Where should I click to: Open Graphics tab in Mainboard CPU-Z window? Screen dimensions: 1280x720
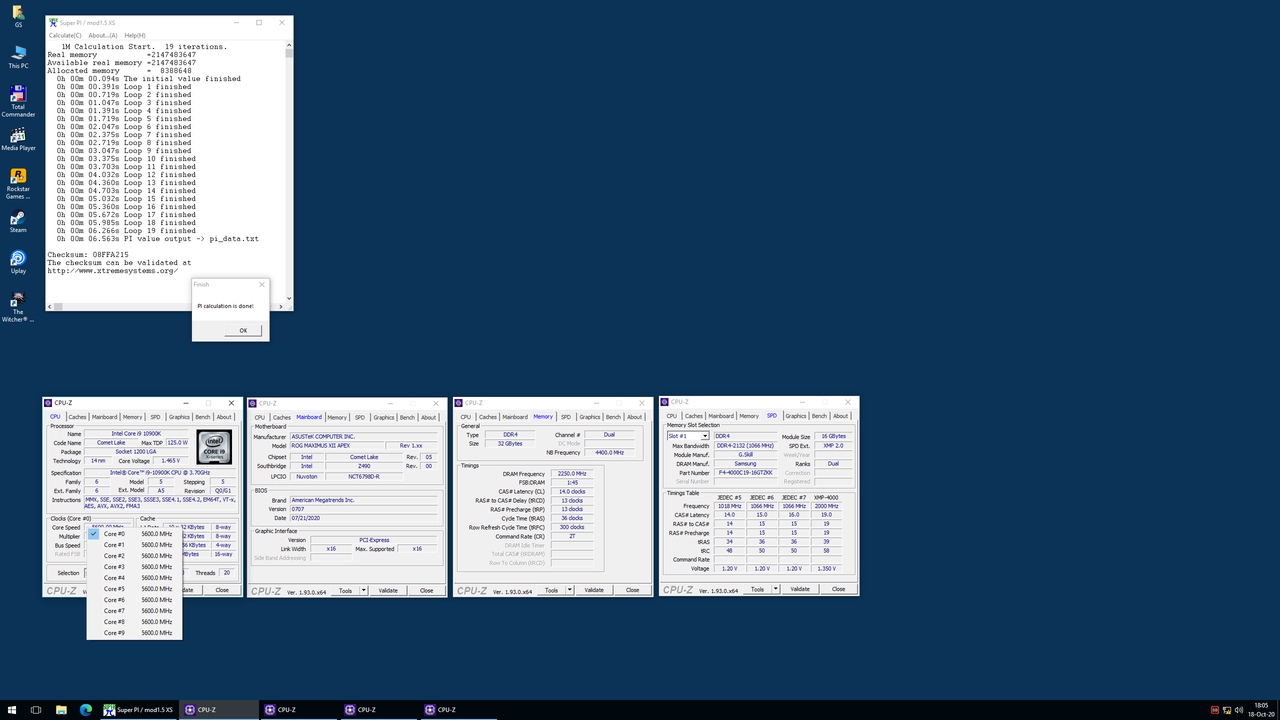(384, 417)
